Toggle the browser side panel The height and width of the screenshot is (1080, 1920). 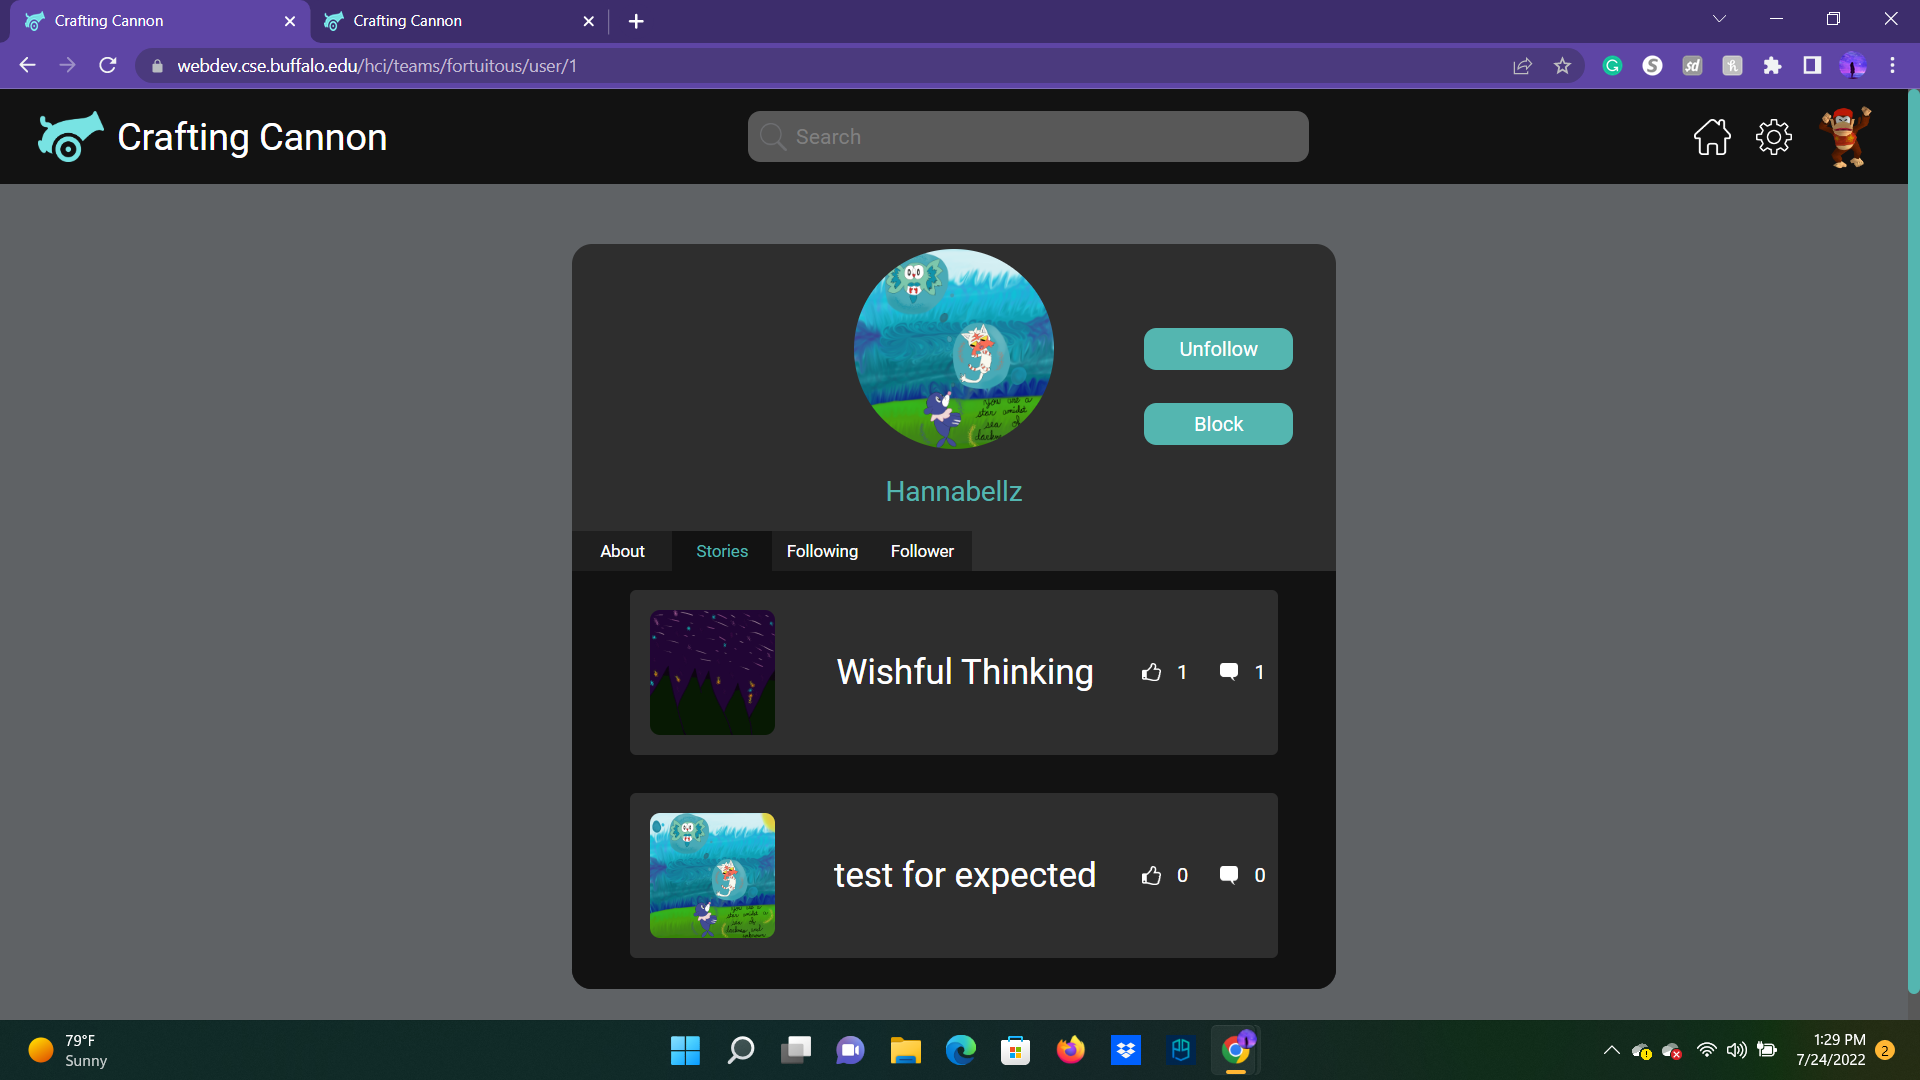point(1812,66)
